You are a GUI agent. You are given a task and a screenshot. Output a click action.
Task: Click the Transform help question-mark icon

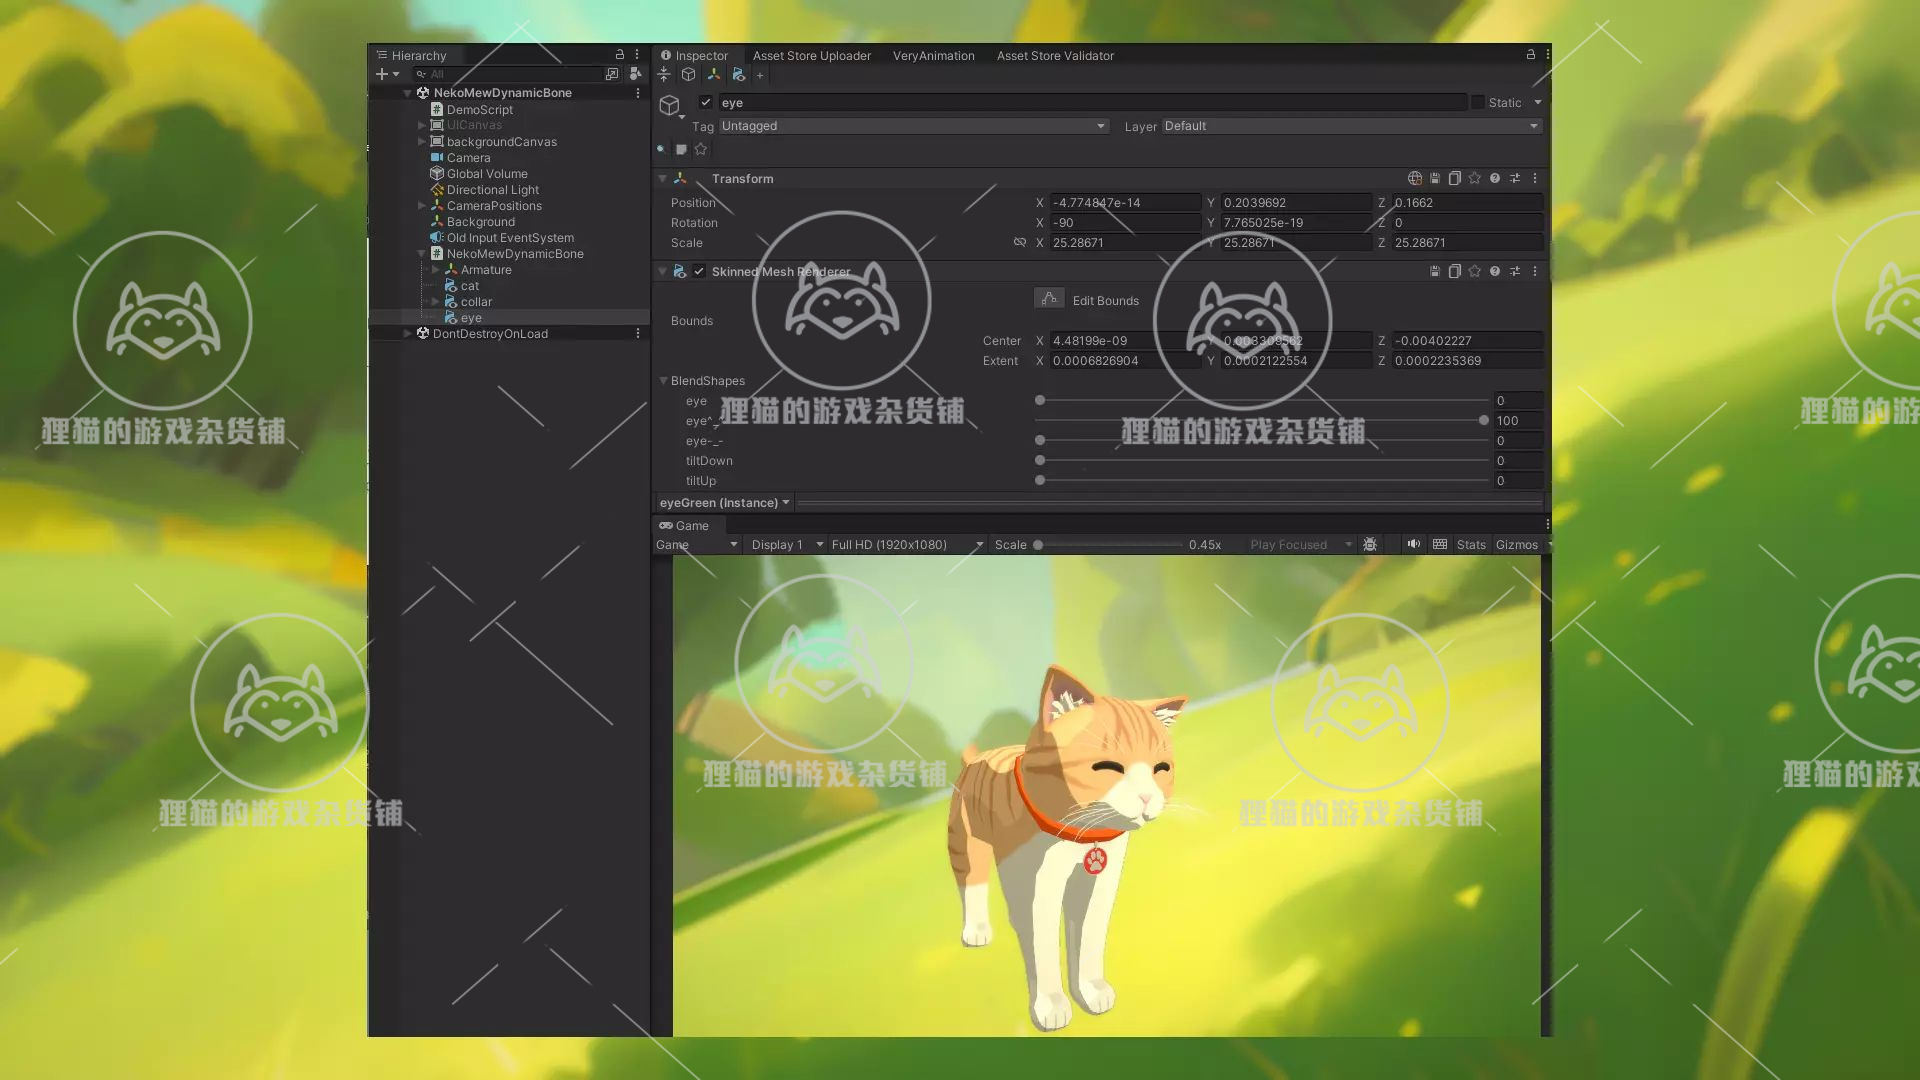[x=1495, y=178]
